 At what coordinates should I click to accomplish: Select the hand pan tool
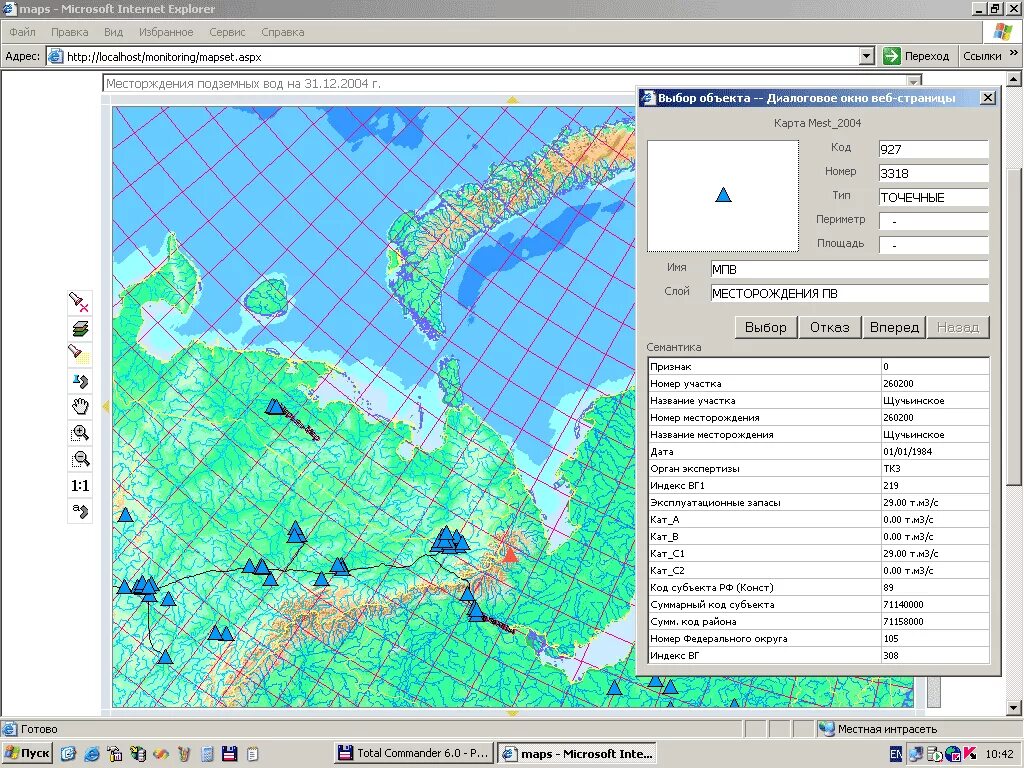[x=80, y=408]
